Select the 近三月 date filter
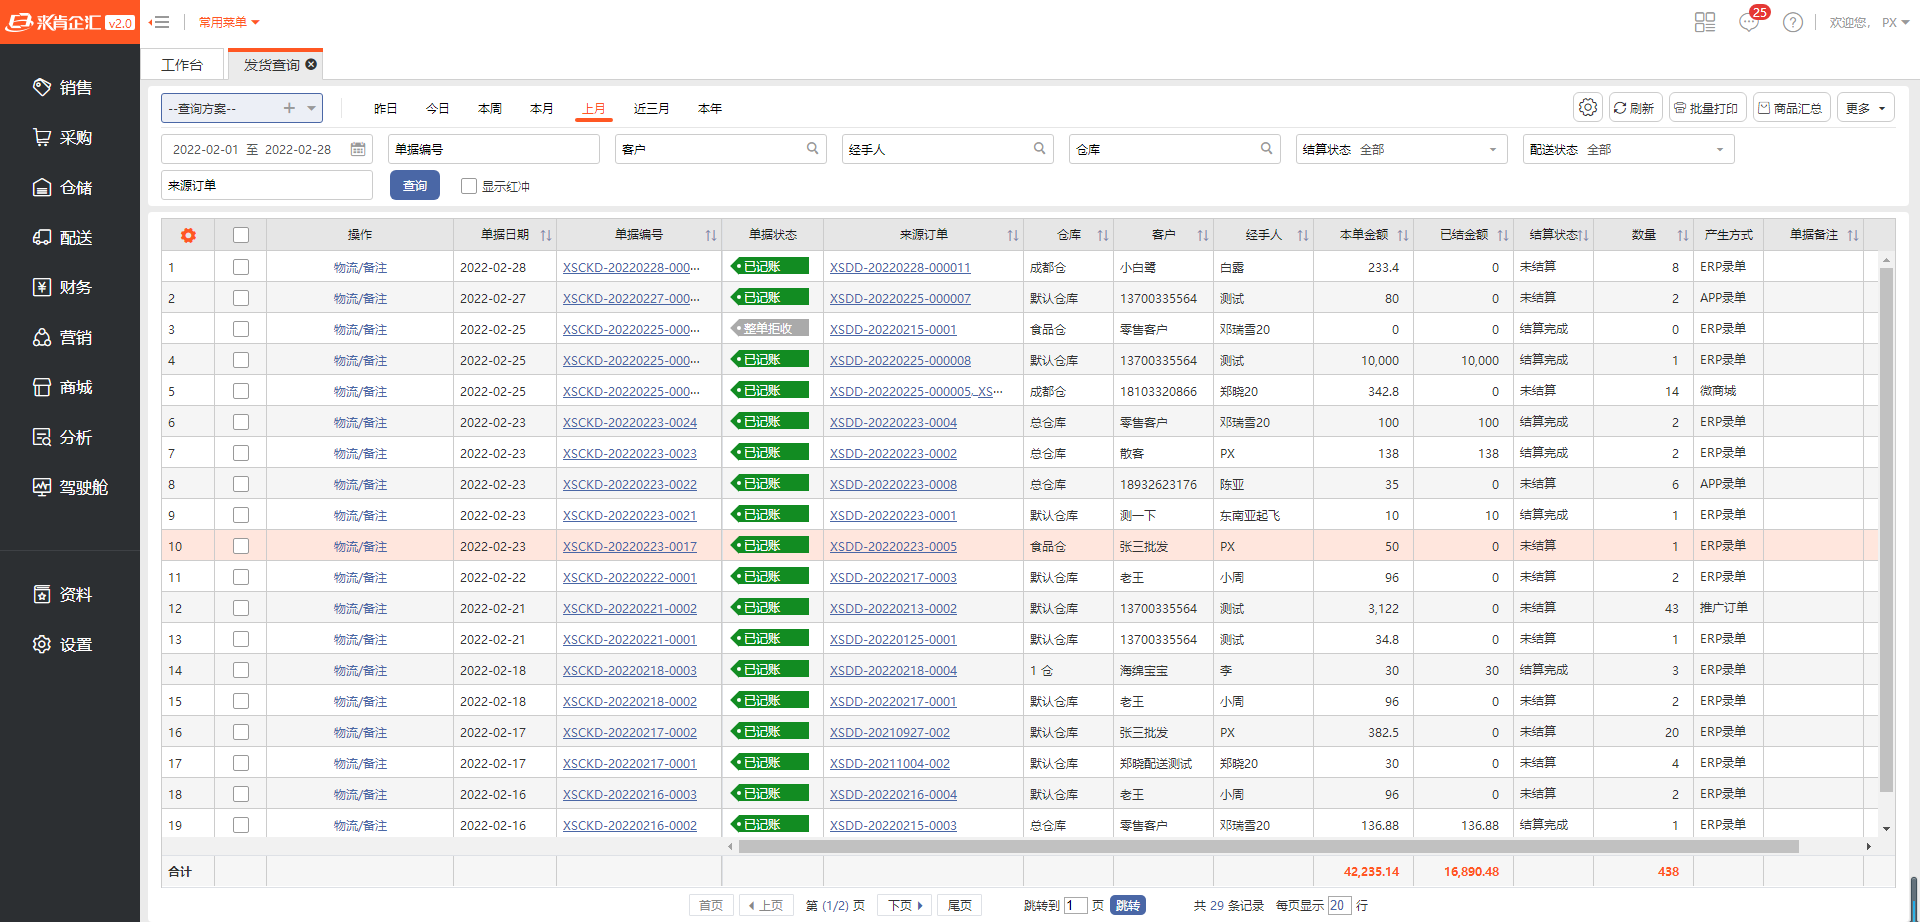This screenshot has height=922, width=1920. coord(651,108)
